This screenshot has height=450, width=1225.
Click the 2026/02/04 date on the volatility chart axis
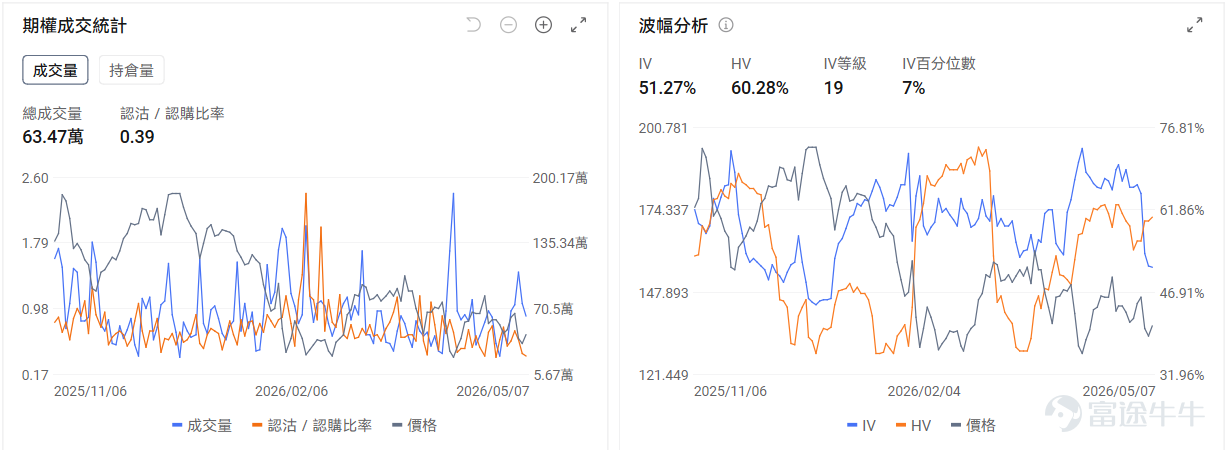(x=924, y=391)
